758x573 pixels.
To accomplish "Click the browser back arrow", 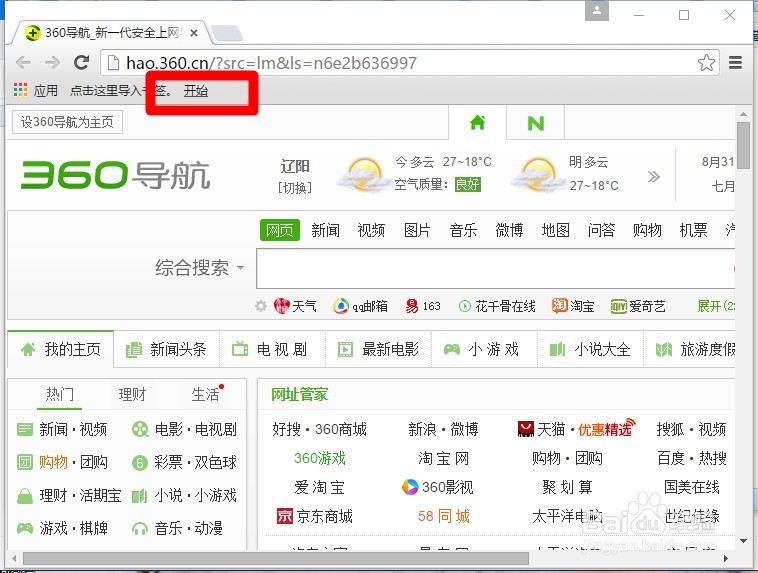I will click(23, 62).
